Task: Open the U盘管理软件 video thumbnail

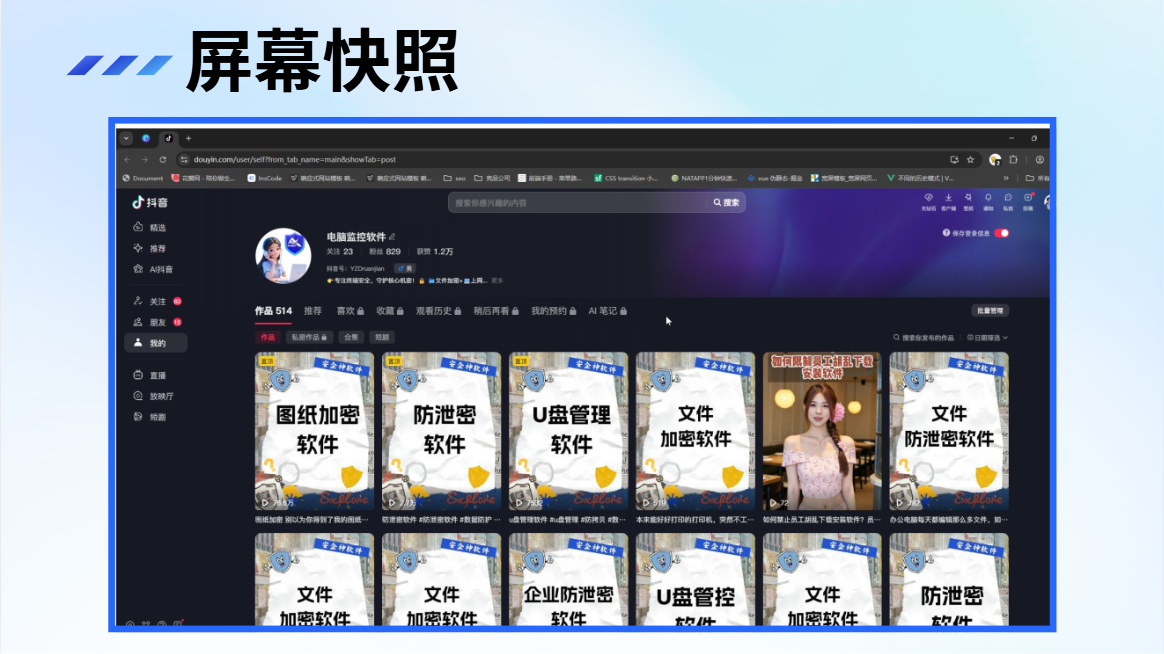Action: tap(569, 431)
